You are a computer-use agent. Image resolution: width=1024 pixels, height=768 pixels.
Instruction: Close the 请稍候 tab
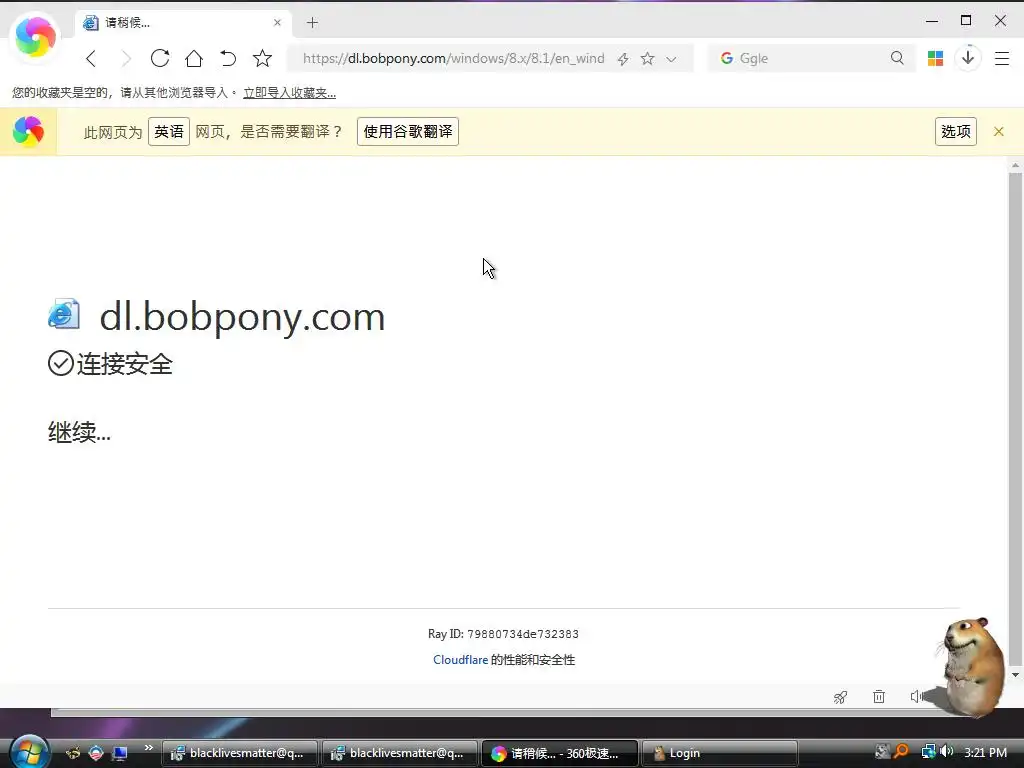[278, 22]
